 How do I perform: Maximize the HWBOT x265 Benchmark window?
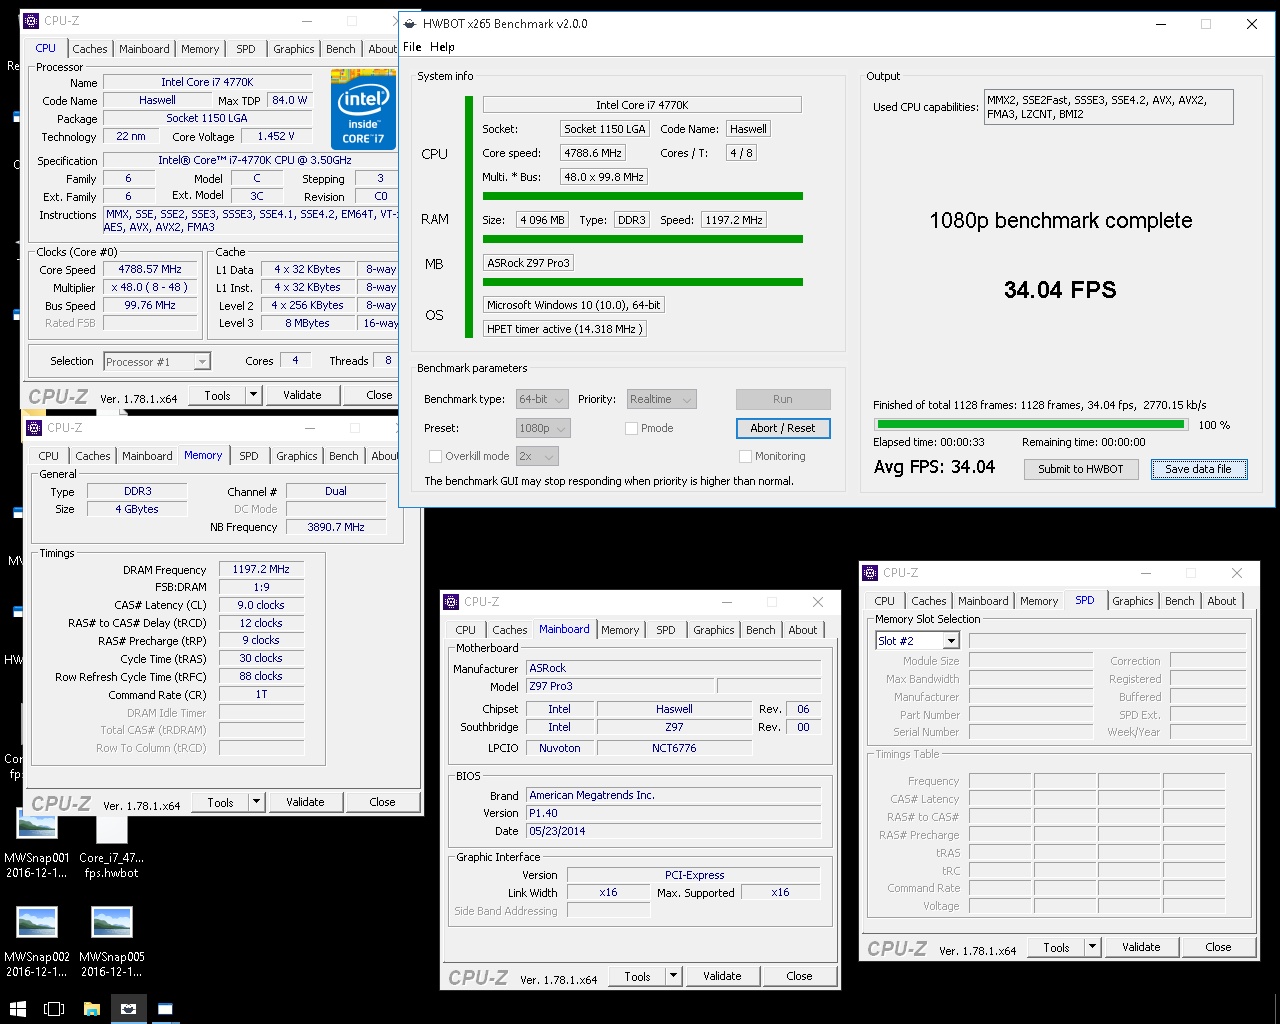pos(1206,24)
